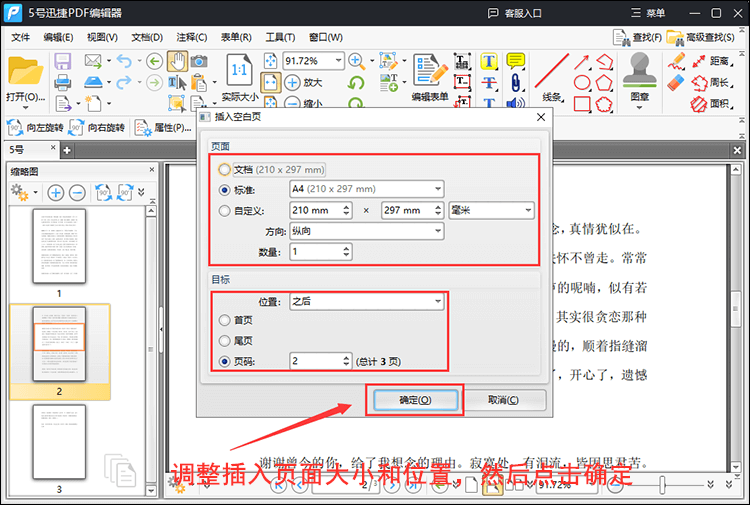Open the 编辑表单 form editor

tap(430, 77)
